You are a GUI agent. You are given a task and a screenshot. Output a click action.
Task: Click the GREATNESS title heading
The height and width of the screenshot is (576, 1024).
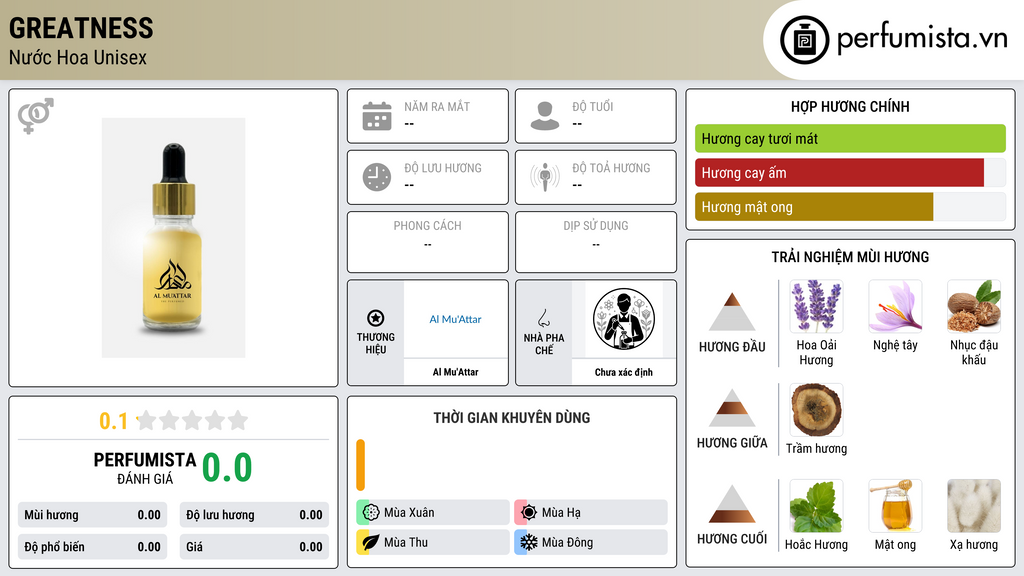[x=81, y=28]
